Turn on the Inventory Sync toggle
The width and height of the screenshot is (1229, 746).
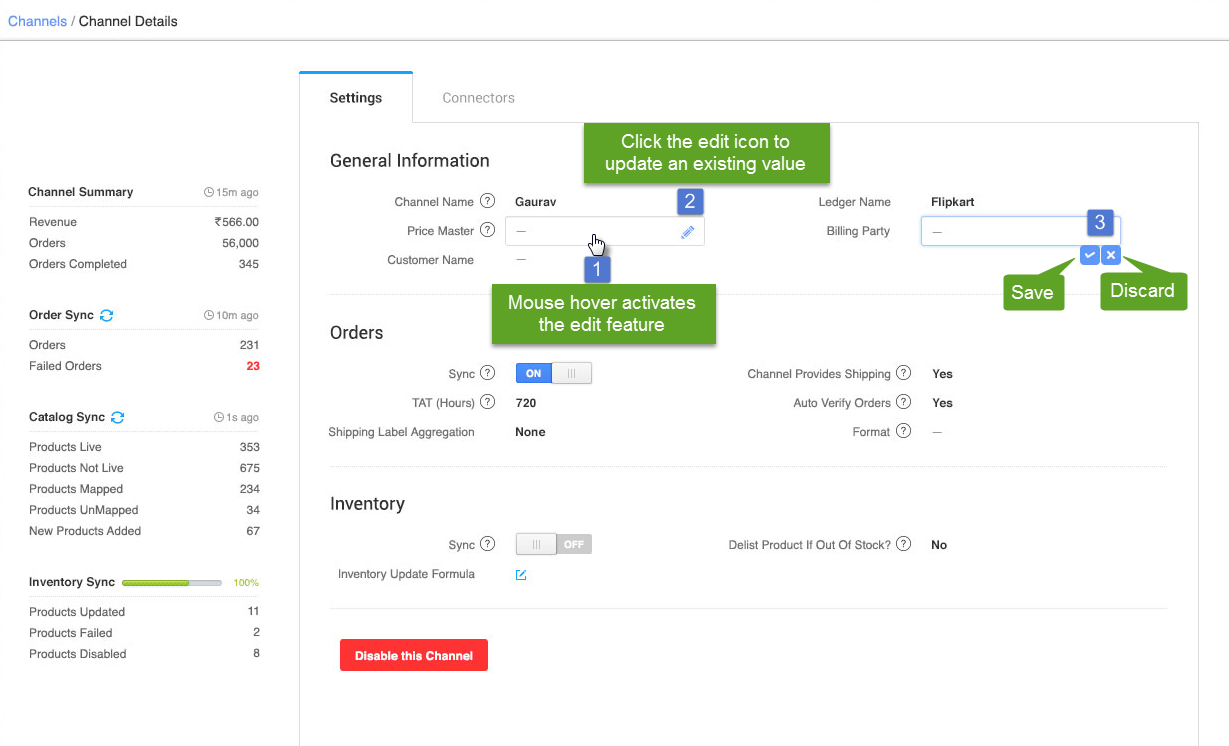point(536,543)
